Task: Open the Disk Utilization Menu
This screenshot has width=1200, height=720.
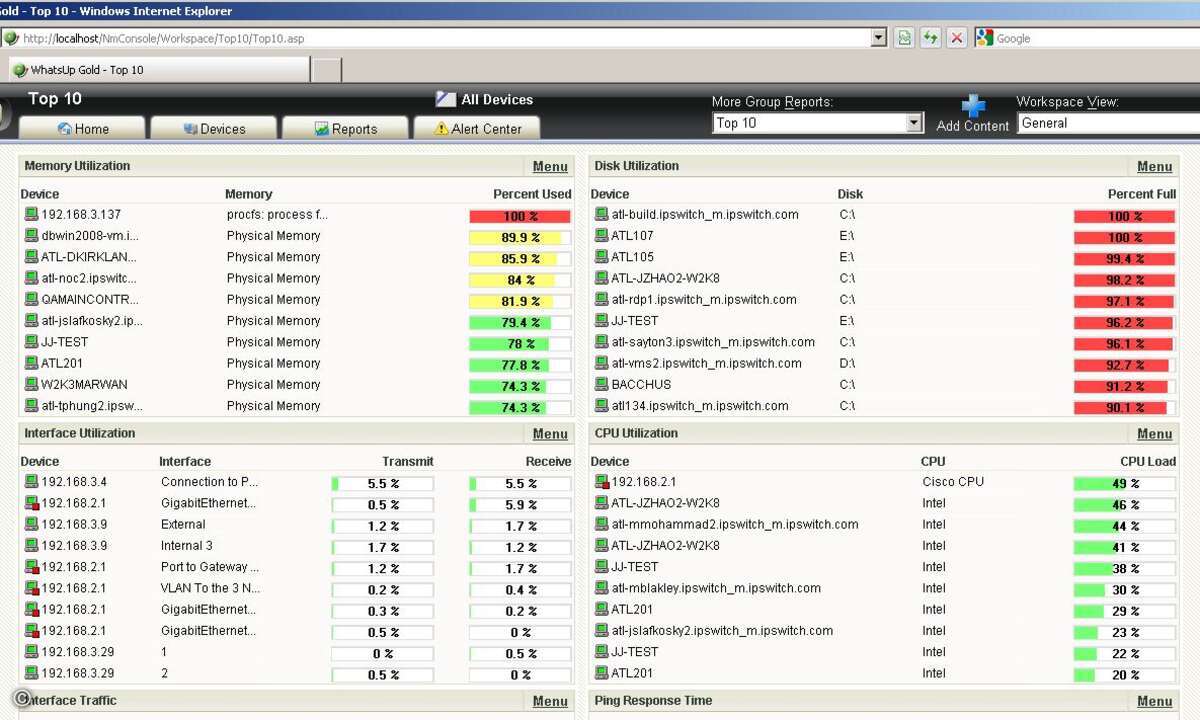Action: point(1154,167)
